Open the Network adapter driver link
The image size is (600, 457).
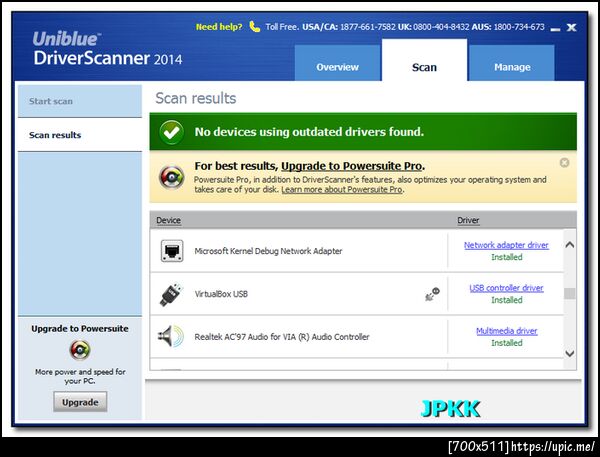506,245
